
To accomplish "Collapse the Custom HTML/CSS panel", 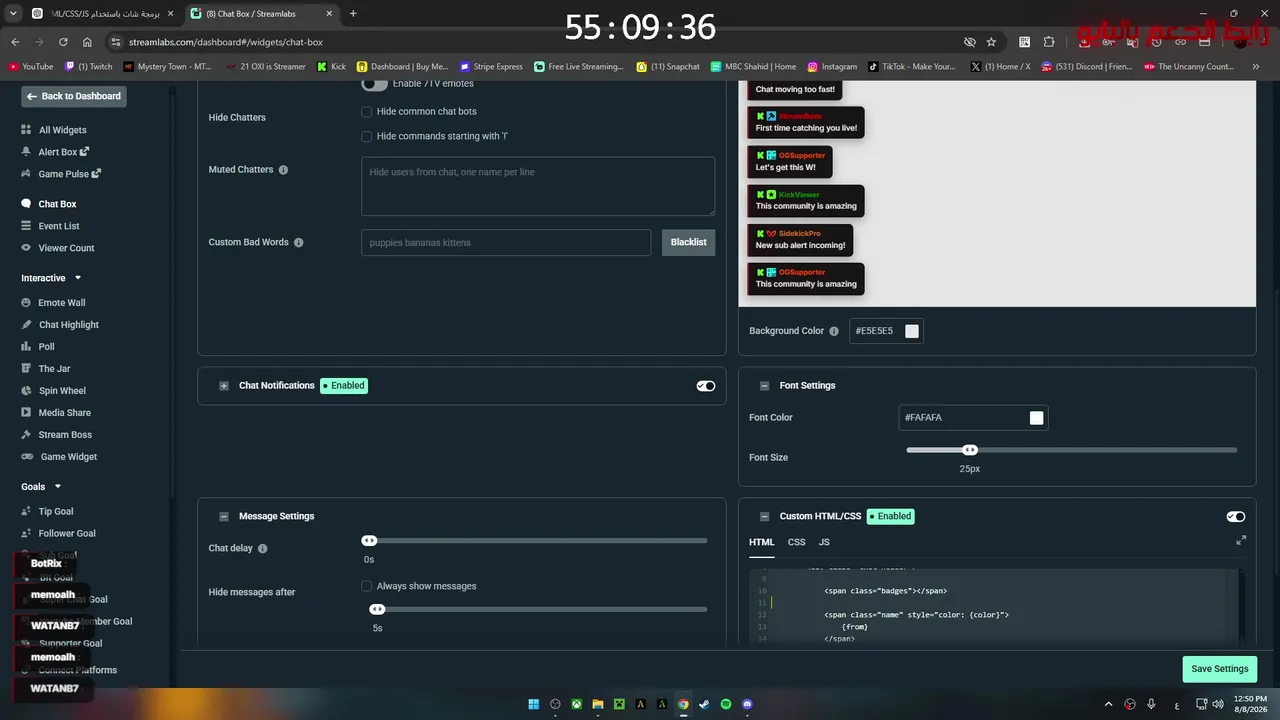I will click(765, 517).
